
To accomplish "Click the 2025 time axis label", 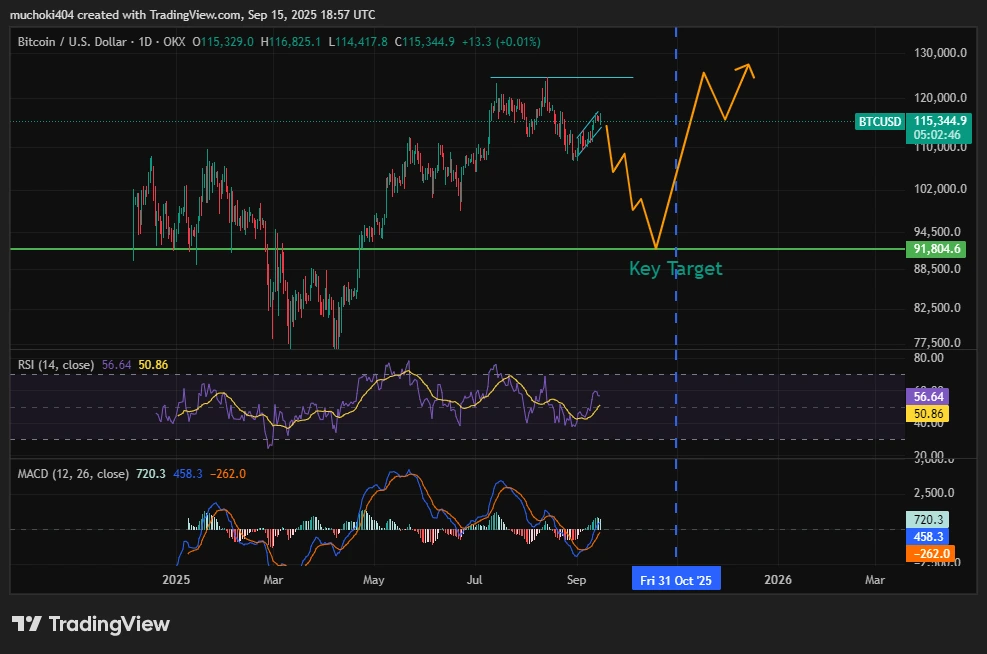I will point(176,580).
